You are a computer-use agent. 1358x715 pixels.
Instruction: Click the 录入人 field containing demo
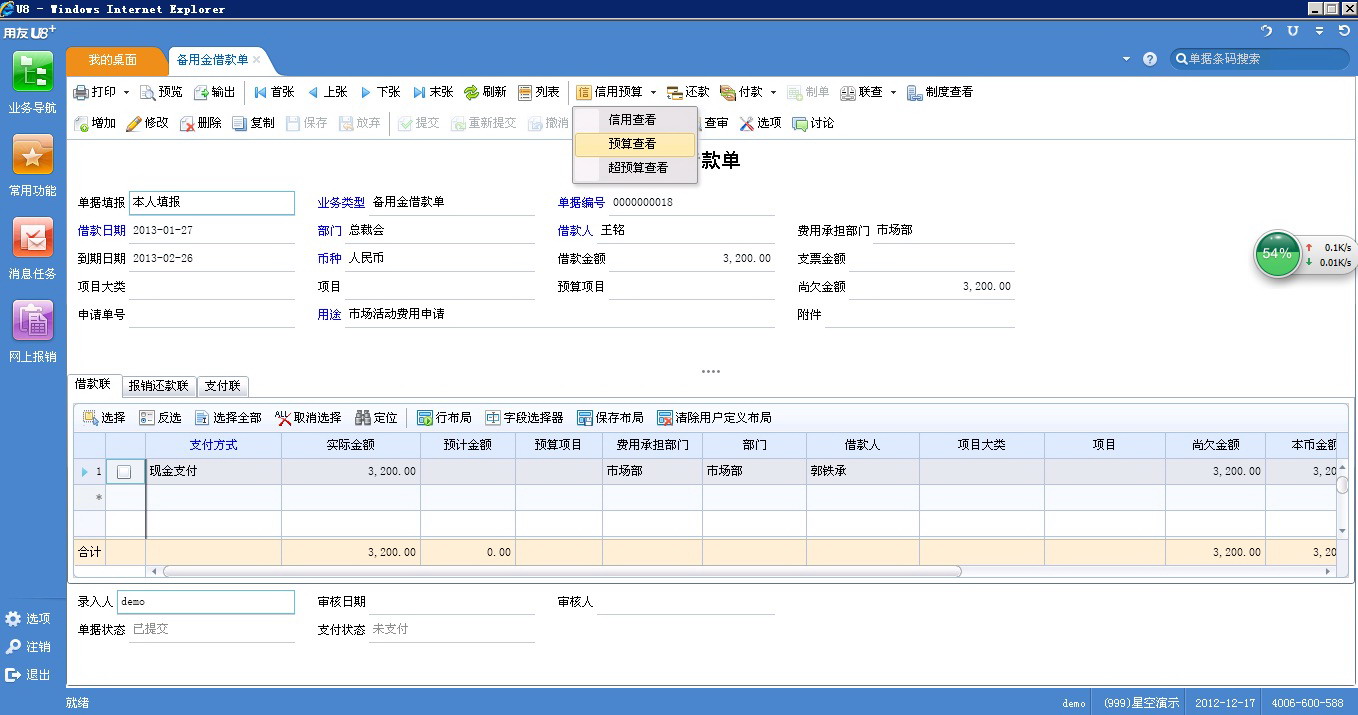tap(206, 602)
